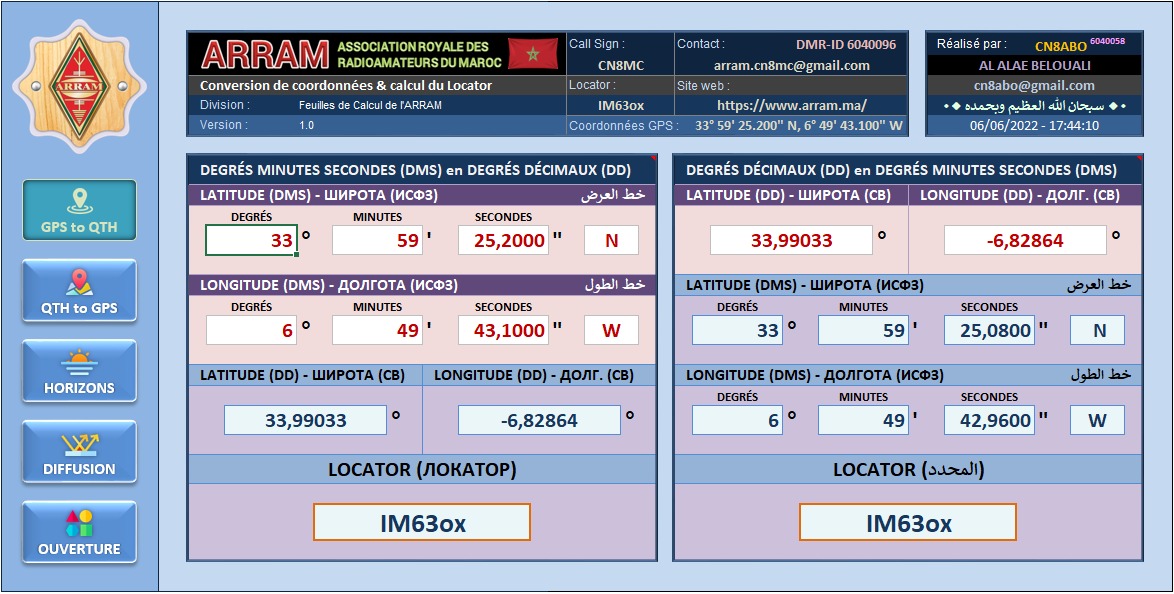
Task: Select the red N hemisphere input cell
Action: point(611,240)
